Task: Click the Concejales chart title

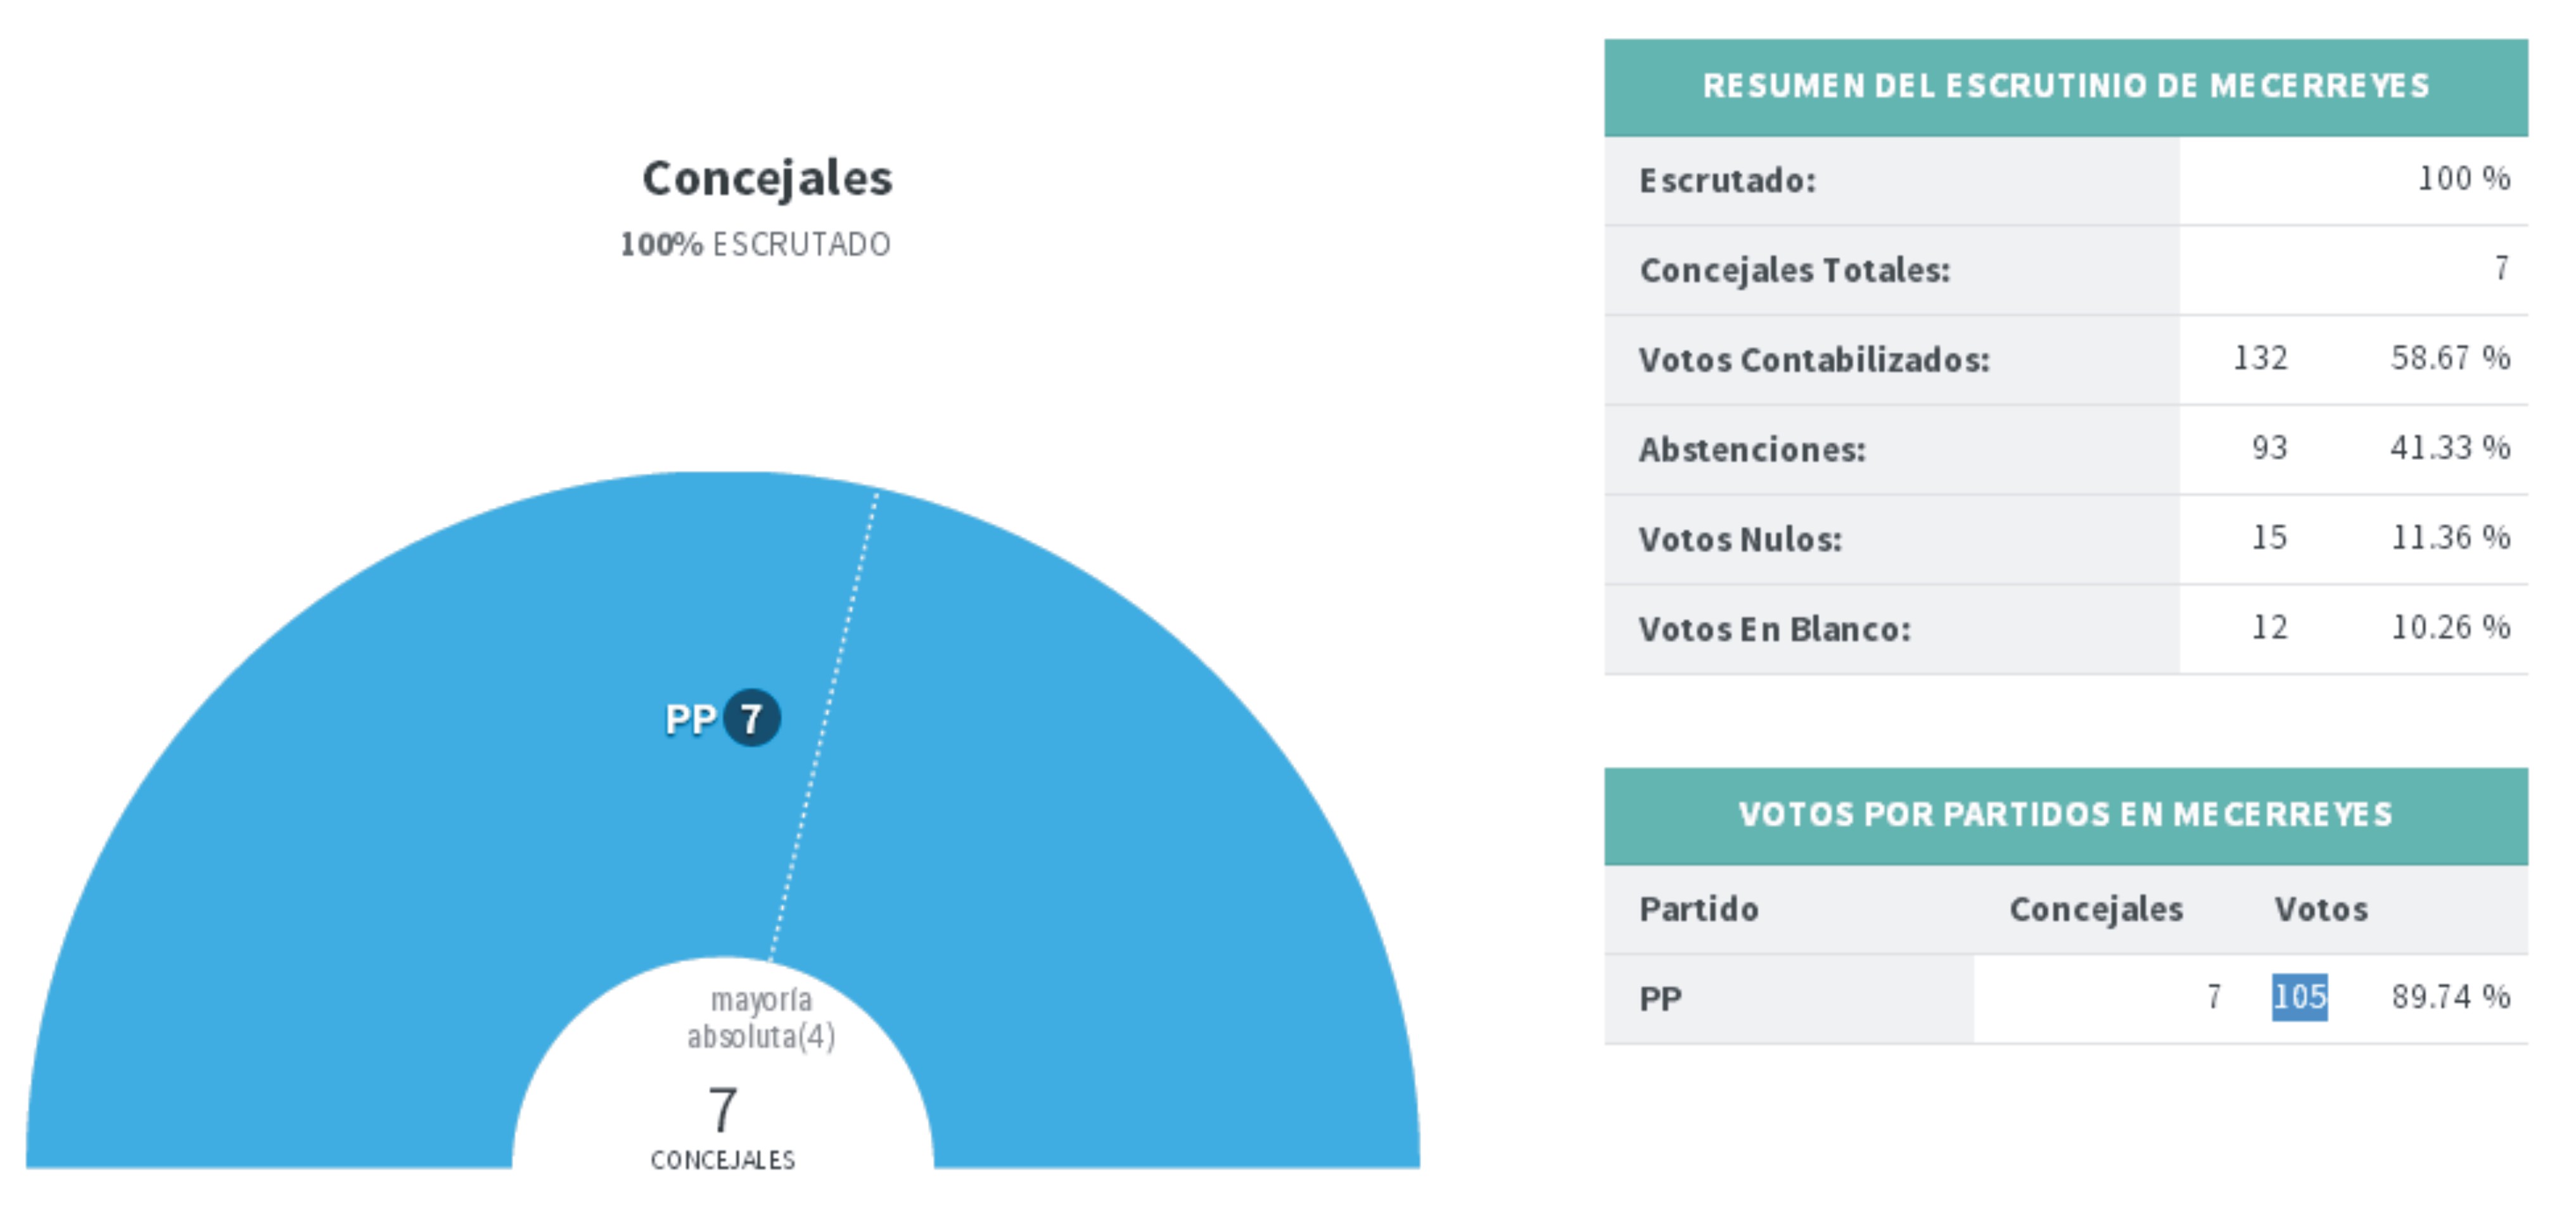Action: (767, 178)
